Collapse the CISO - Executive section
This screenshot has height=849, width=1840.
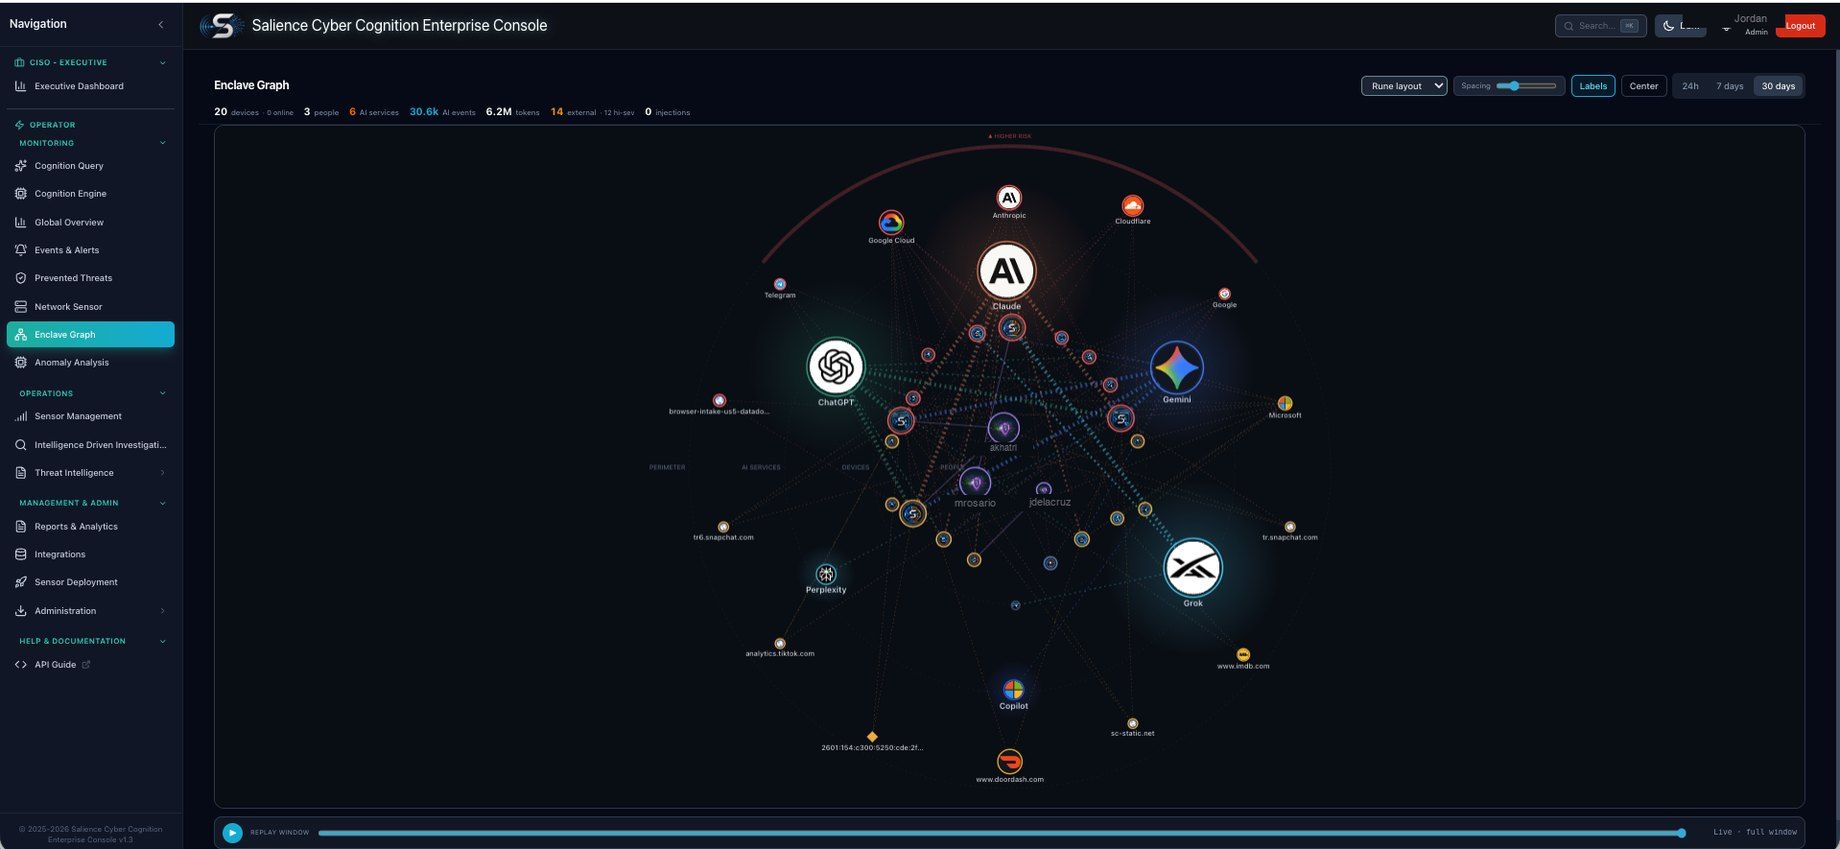[x=163, y=63]
